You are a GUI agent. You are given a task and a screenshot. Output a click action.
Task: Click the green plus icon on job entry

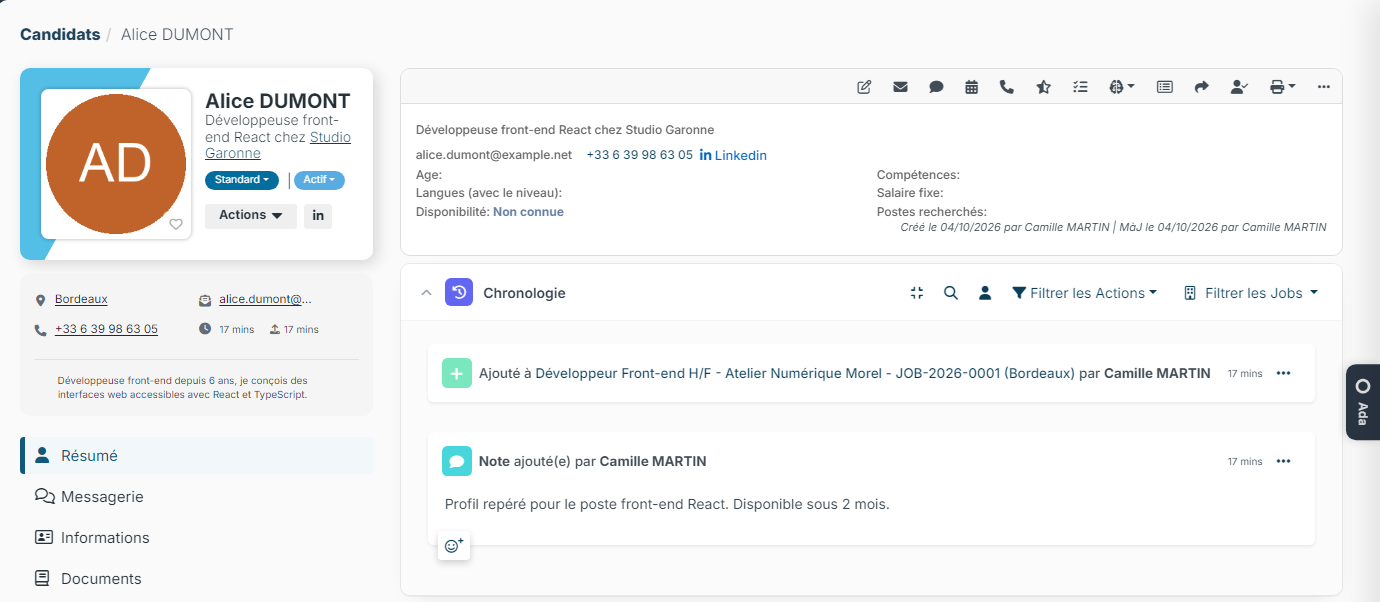[457, 373]
